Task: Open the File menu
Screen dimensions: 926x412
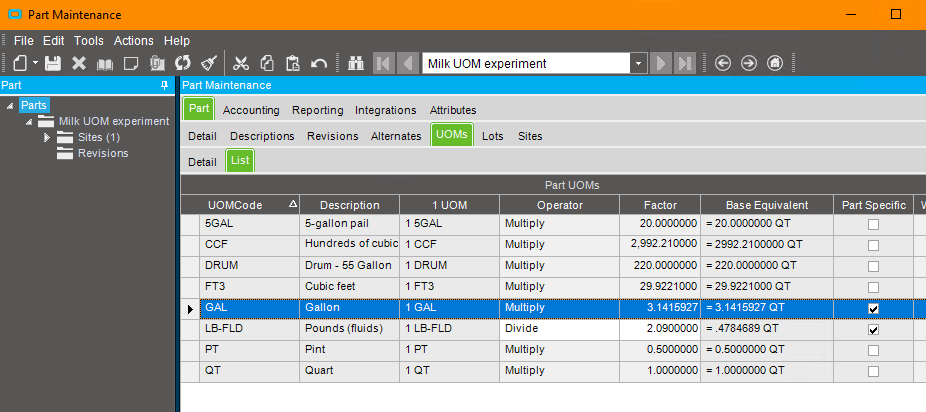Action: (24, 41)
